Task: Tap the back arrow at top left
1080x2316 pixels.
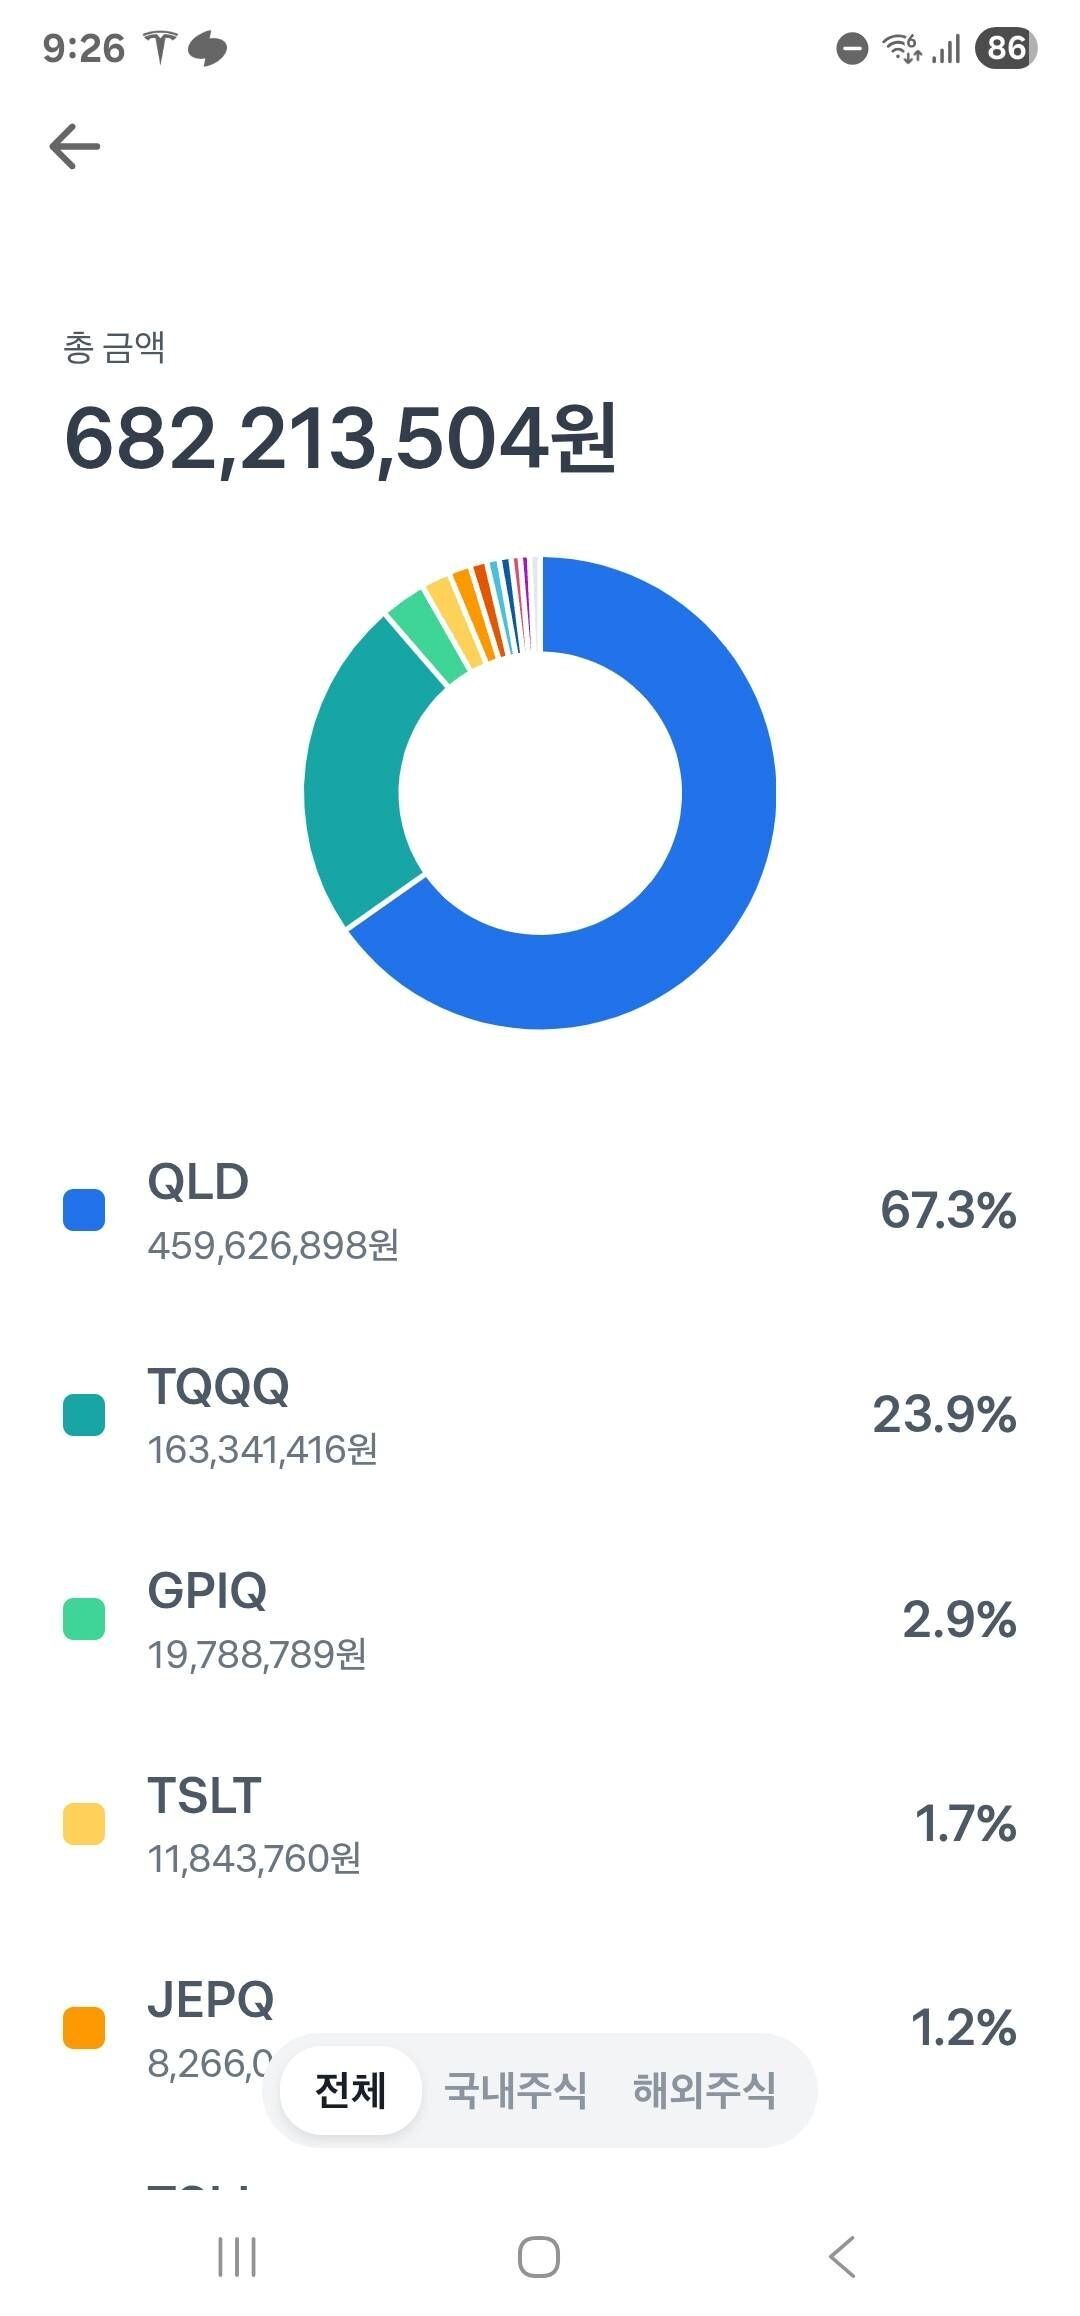Action: coord(73,145)
